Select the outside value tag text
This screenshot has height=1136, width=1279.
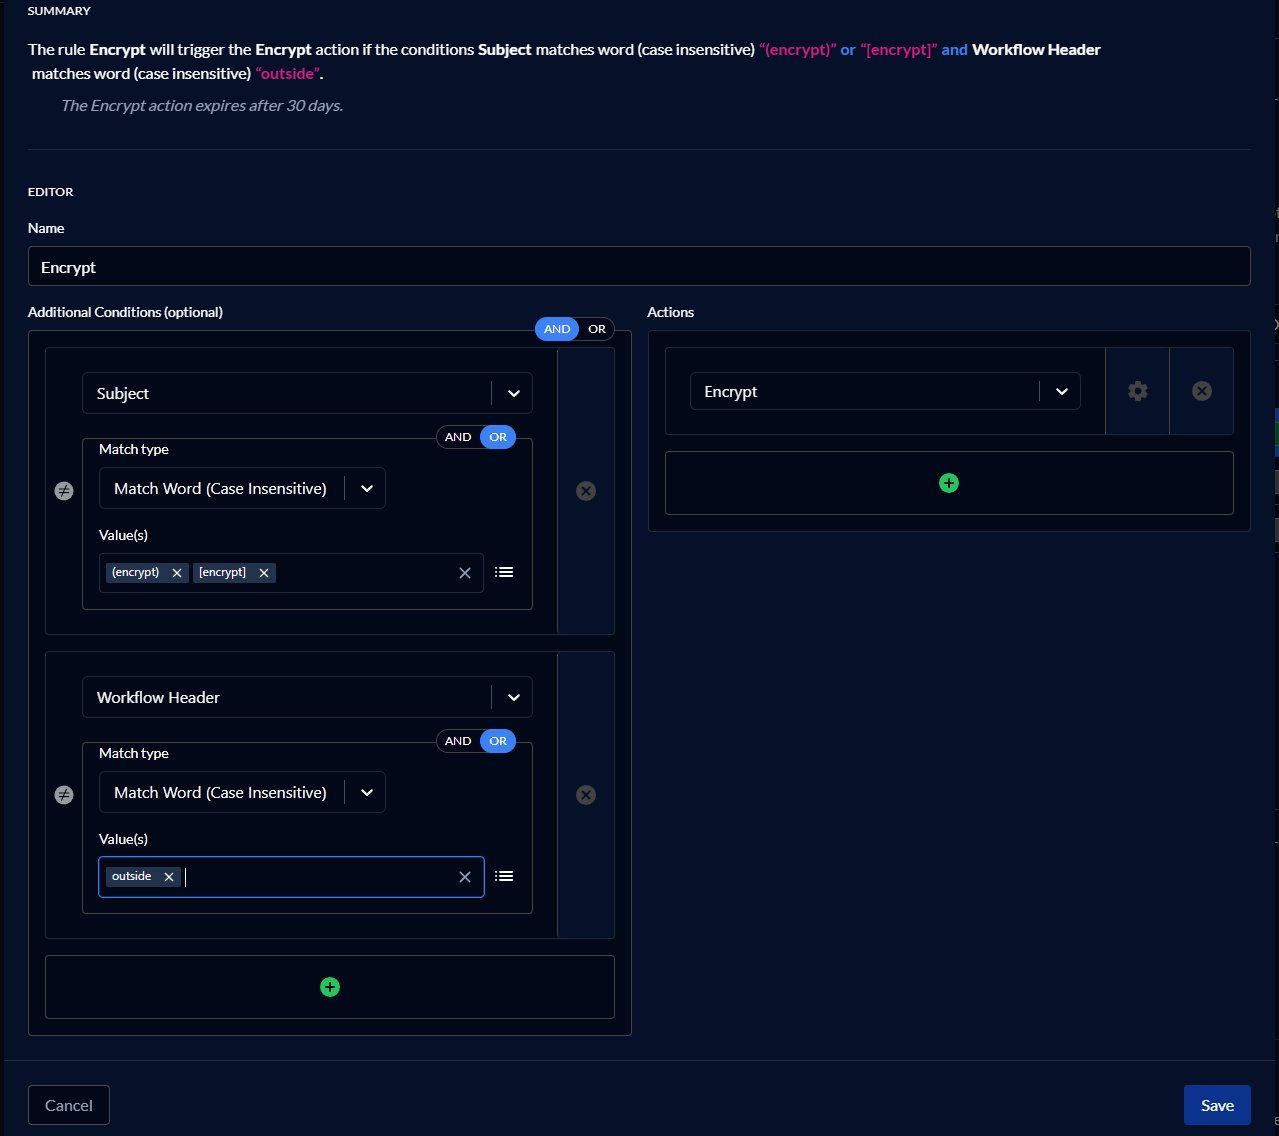click(131, 877)
